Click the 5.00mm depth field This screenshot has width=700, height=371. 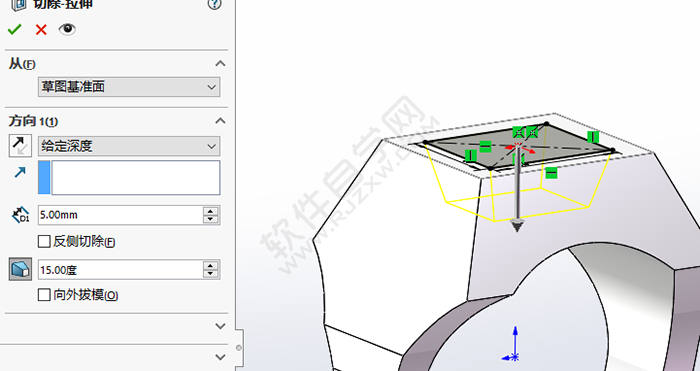[x=121, y=215]
